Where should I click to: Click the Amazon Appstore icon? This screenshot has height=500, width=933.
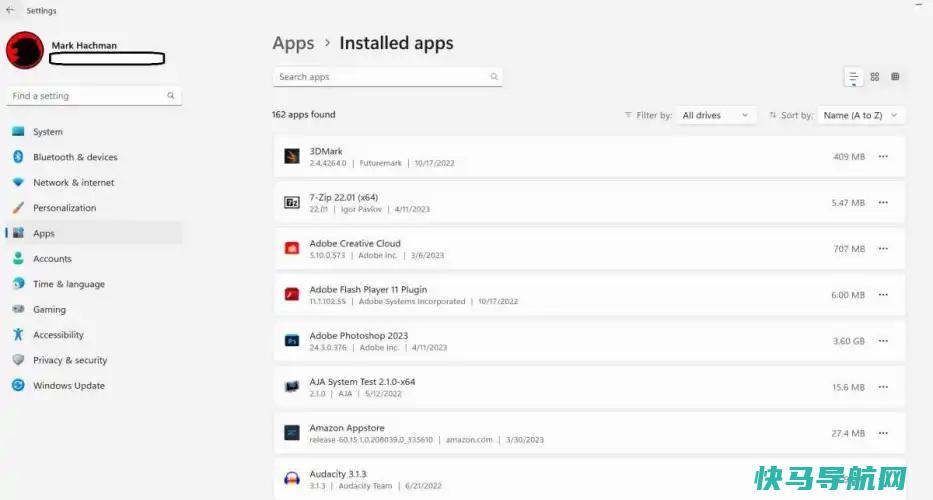pyautogui.click(x=292, y=433)
